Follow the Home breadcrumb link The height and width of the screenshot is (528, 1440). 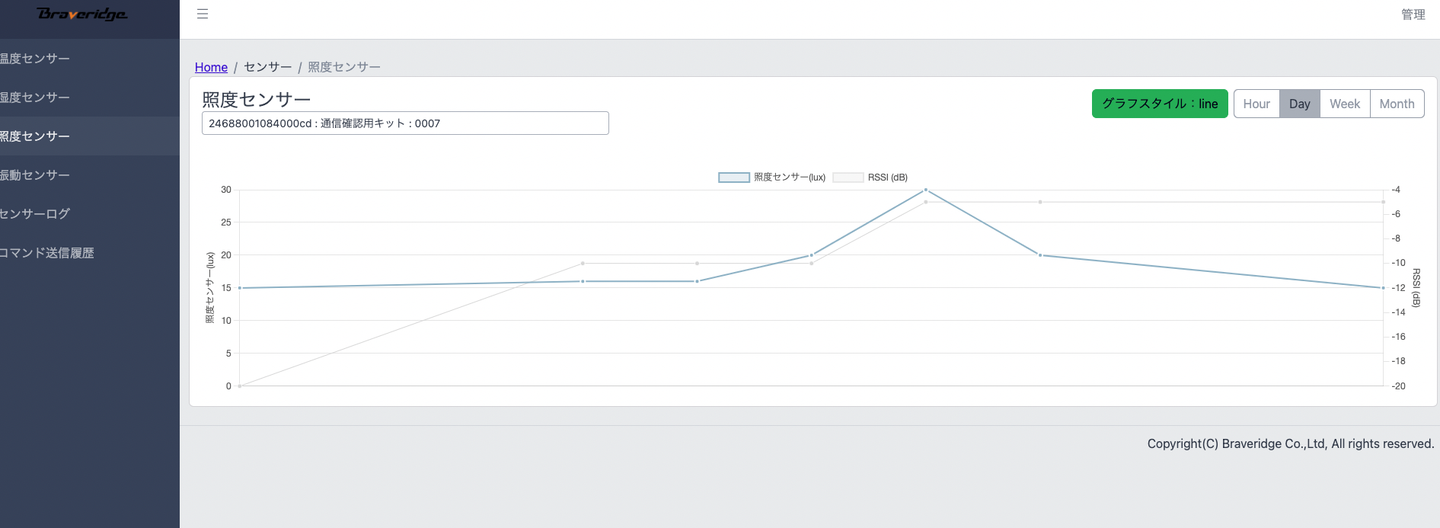pyautogui.click(x=211, y=67)
